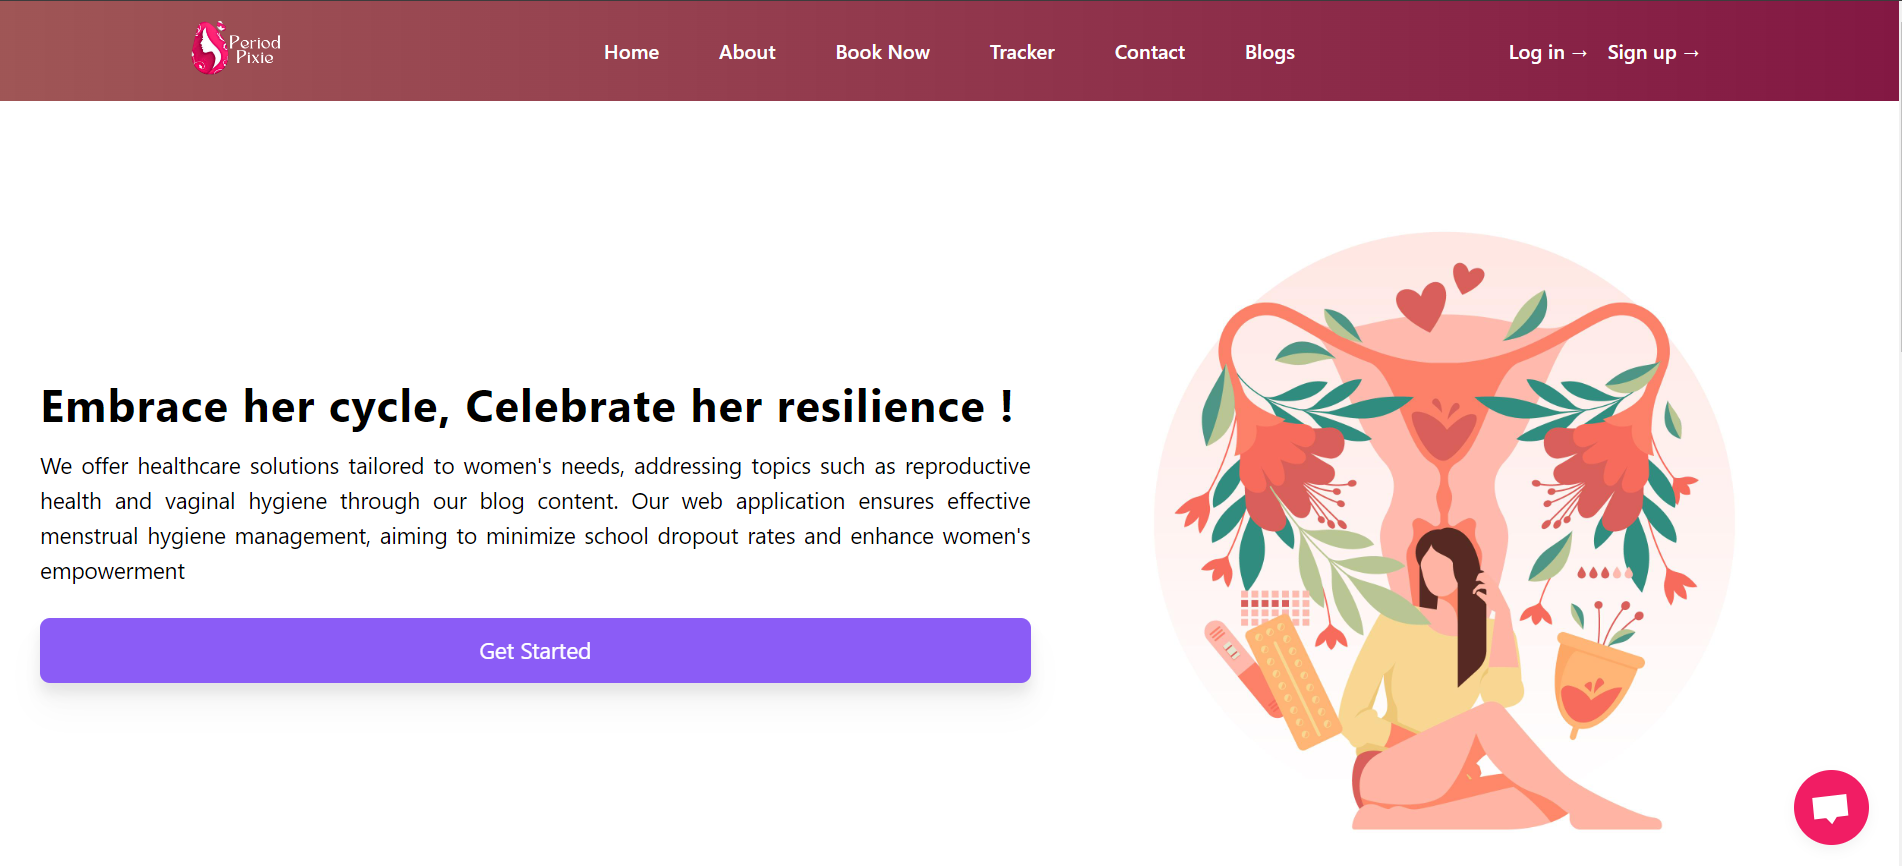Select Book Now in the navbar

coord(882,52)
